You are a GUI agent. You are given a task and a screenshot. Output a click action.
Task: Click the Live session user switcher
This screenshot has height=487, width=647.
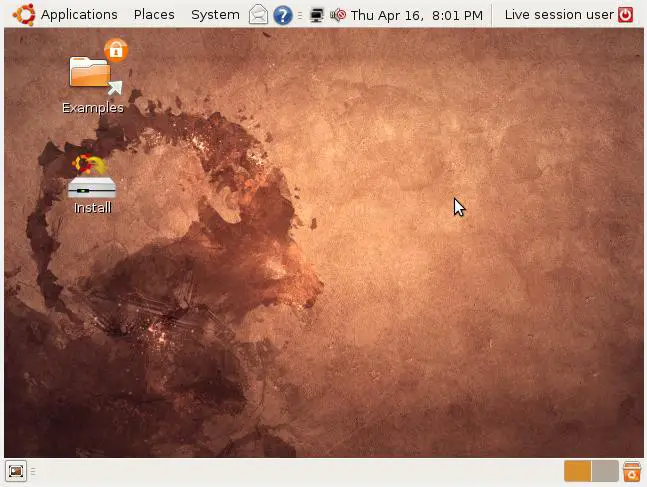click(559, 15)
